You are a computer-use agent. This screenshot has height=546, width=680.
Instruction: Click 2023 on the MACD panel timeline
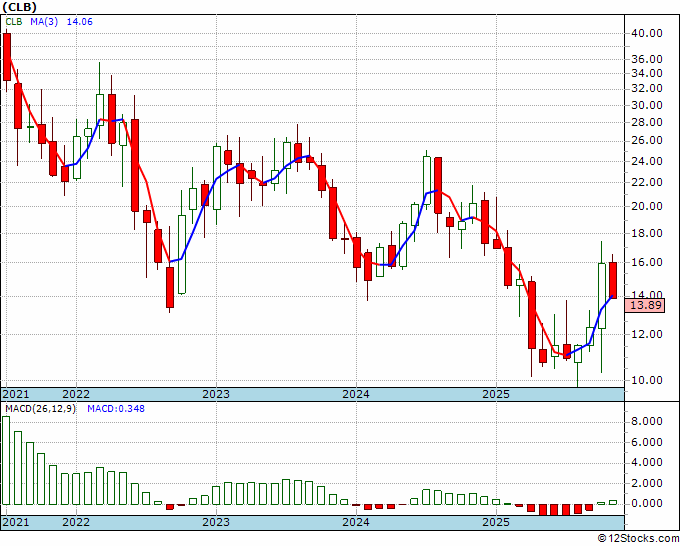(x=216, y=522)
